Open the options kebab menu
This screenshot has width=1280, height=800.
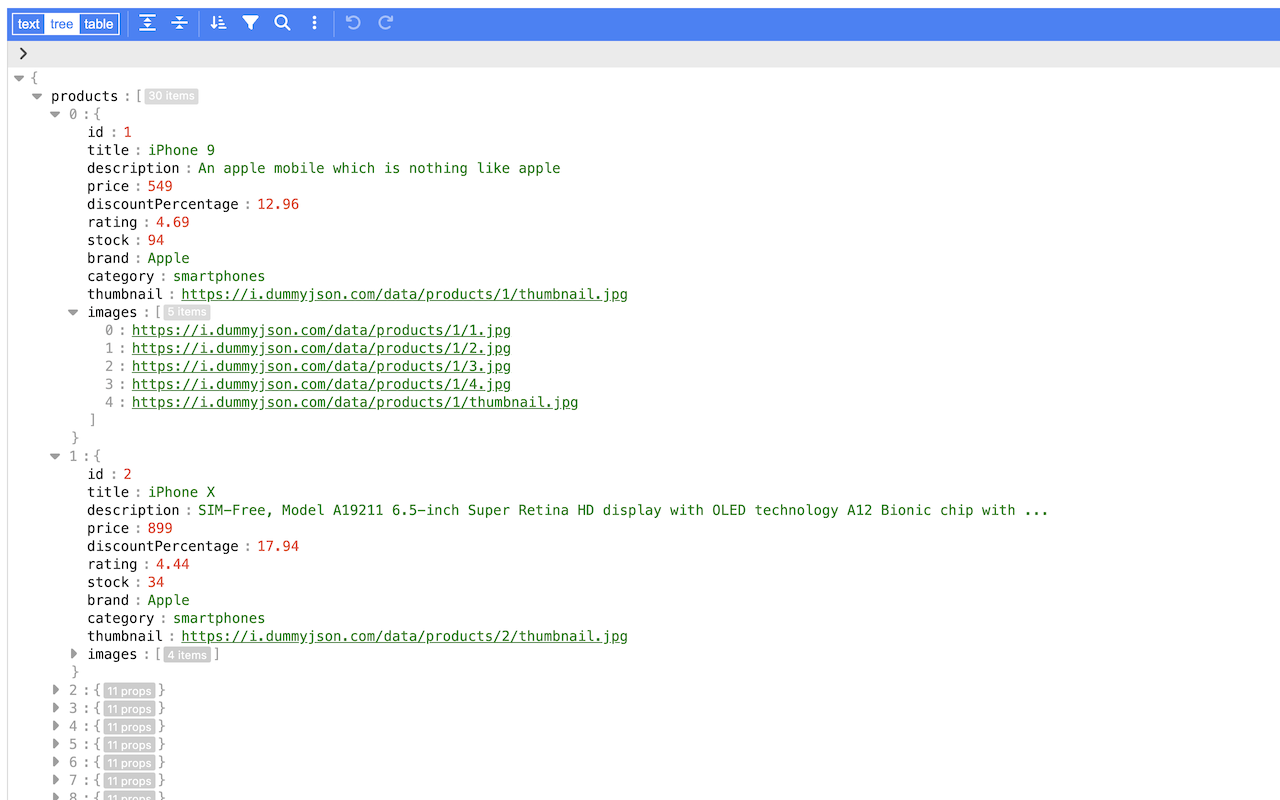[314, 22]
